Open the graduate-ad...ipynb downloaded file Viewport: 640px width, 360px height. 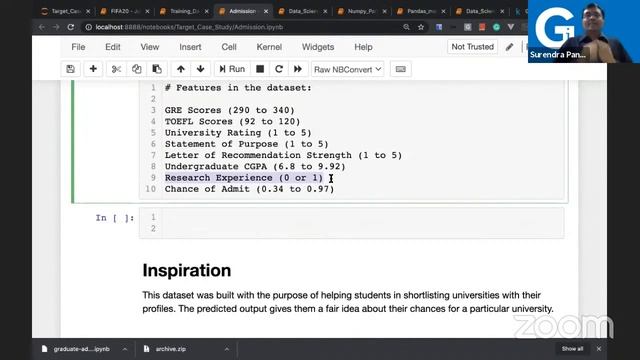tap(81, 349)
